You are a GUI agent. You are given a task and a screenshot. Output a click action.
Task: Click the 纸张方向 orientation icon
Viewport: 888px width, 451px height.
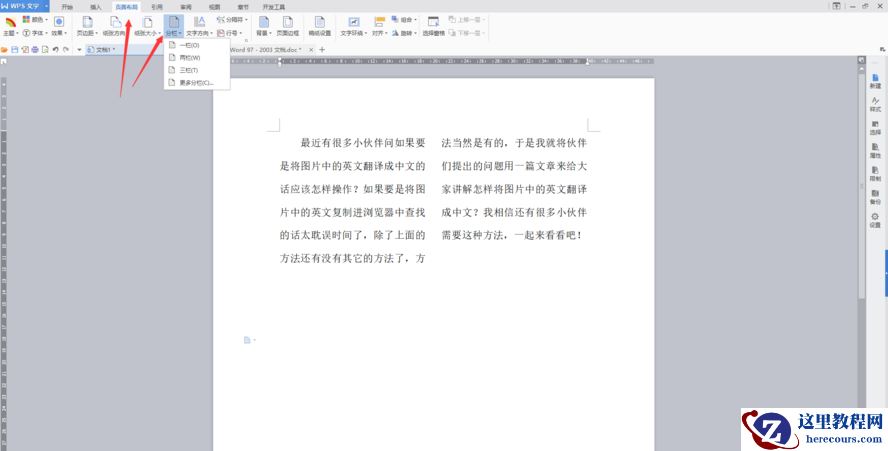pyautogui.click(x=115, y=23)
